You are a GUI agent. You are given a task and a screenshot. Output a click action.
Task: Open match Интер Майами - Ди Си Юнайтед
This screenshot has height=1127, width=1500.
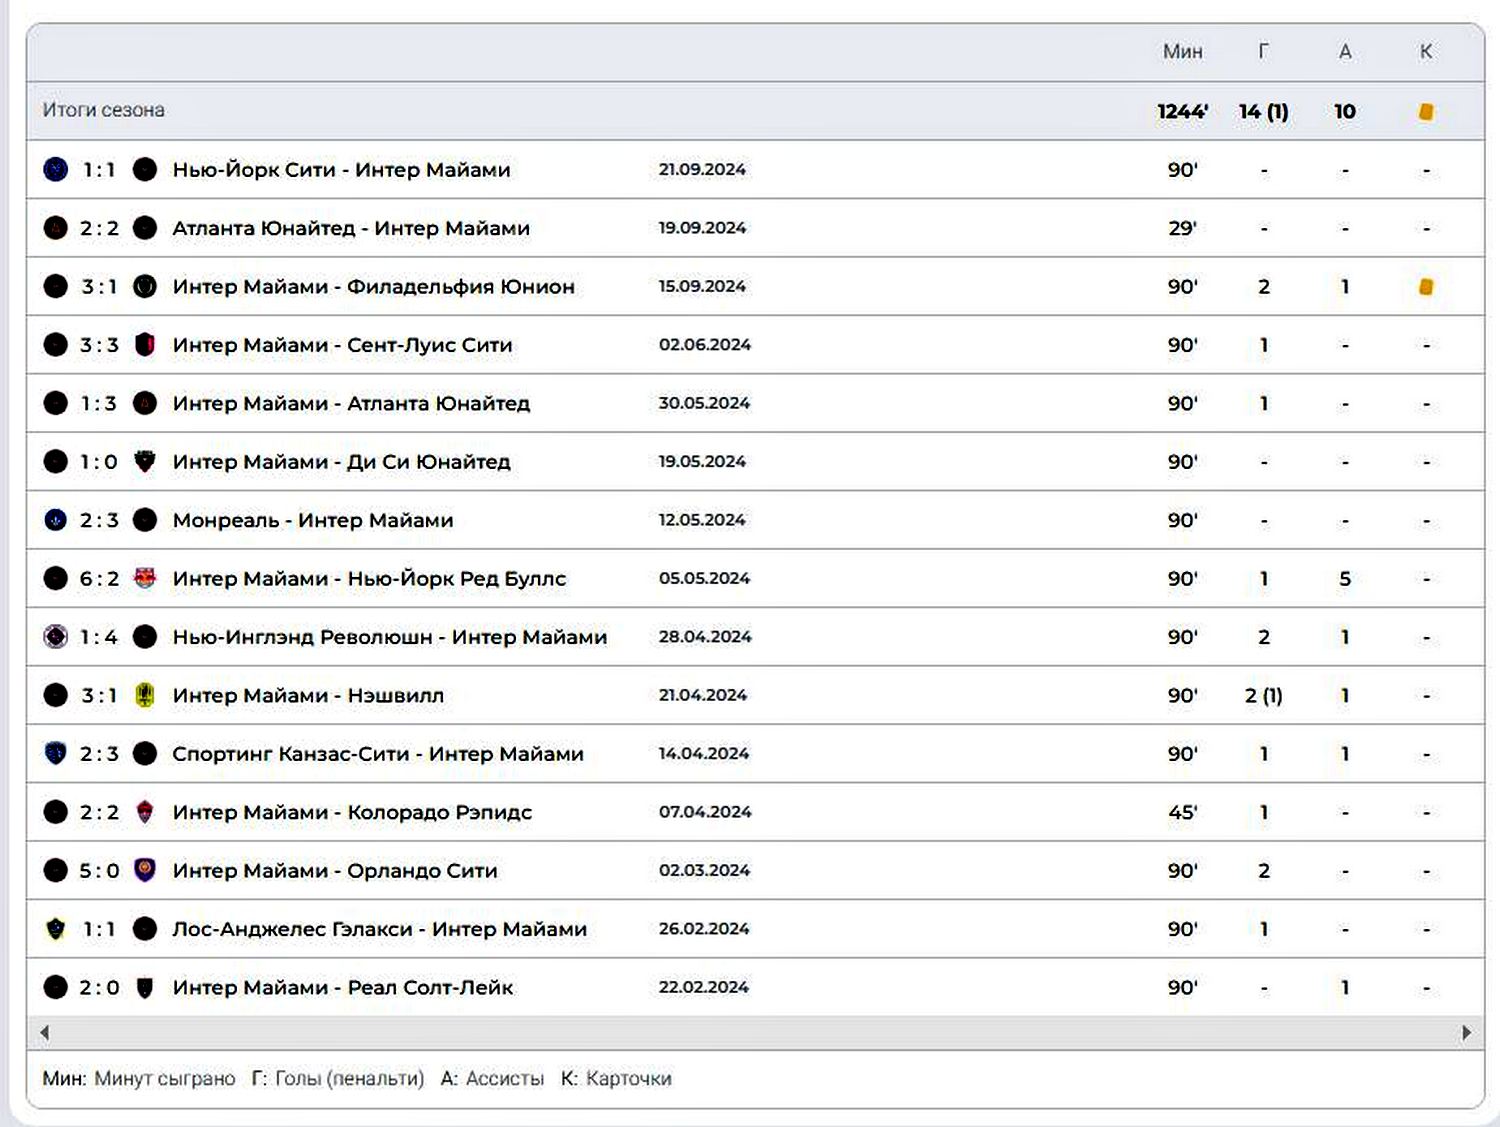[x=341, y=462]
